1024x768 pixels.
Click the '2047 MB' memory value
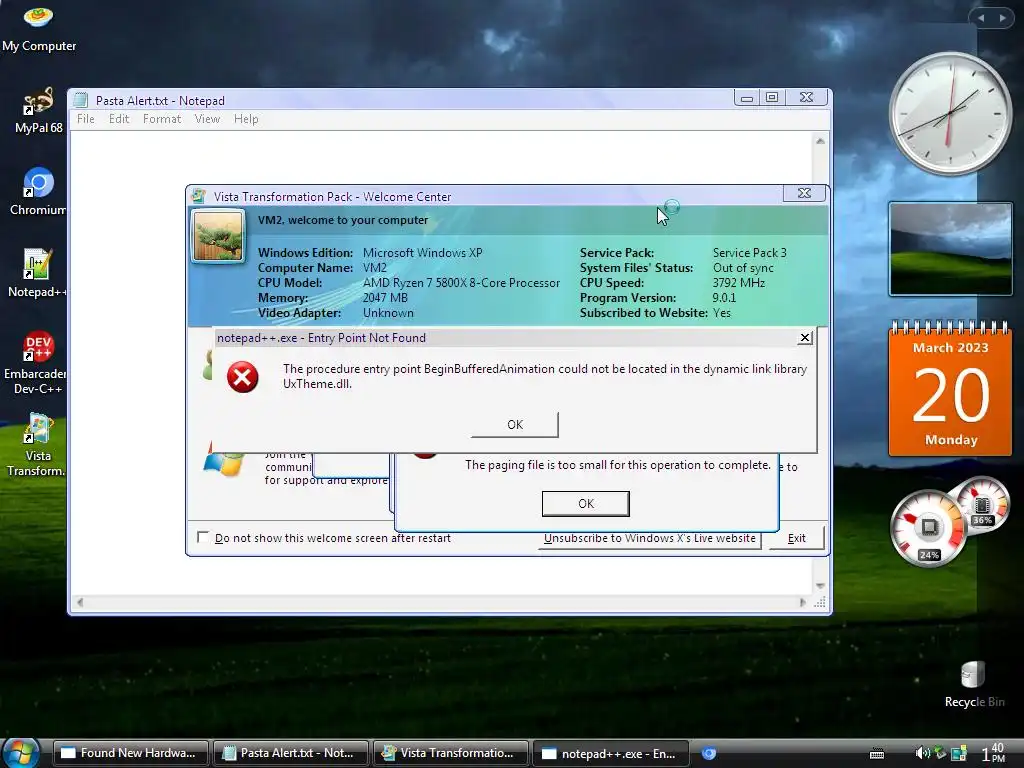(385, 298)
